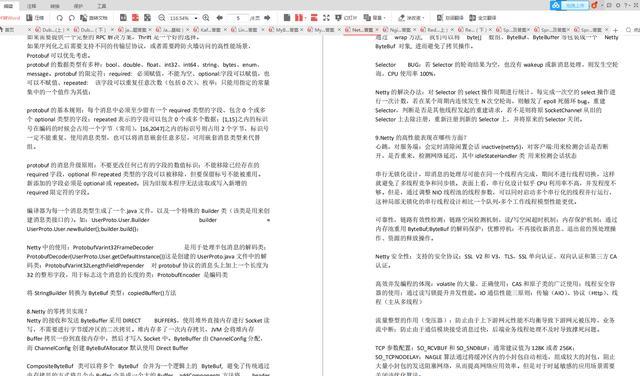Close the Ngi... document tab
Image resolution: width=640 pixels, height=376 pixels.
pos(414,30)
